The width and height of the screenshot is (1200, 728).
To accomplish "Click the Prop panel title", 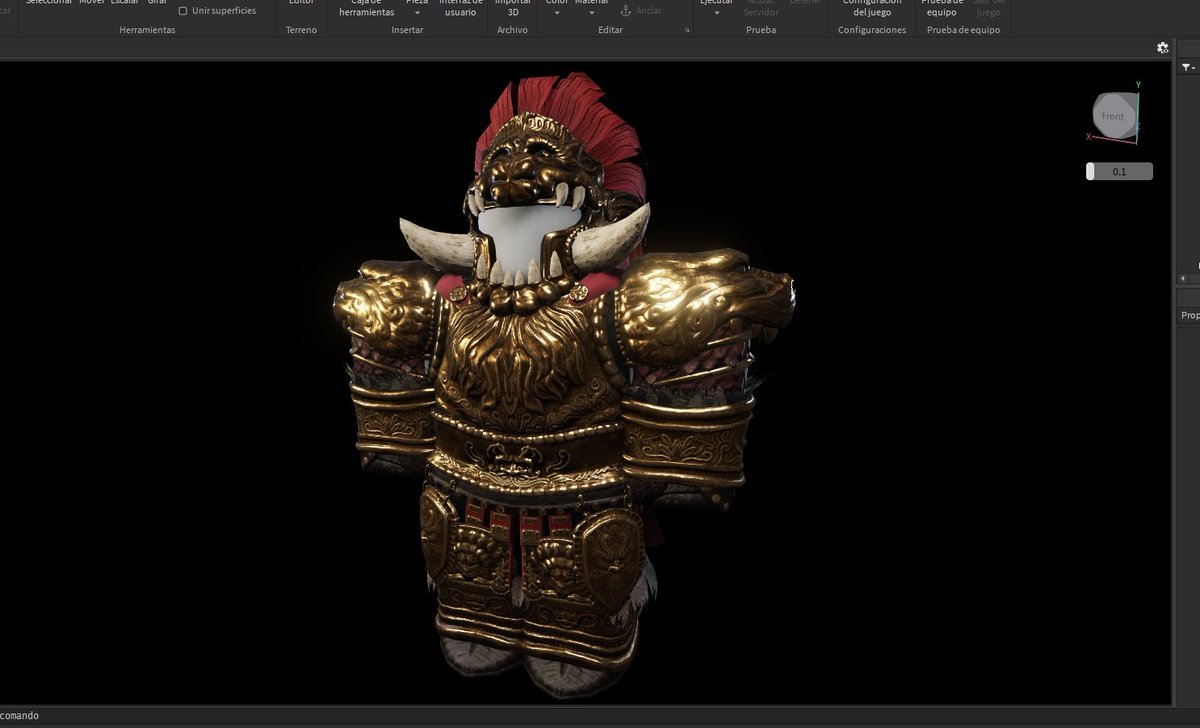I will [x=1189, y=315].
